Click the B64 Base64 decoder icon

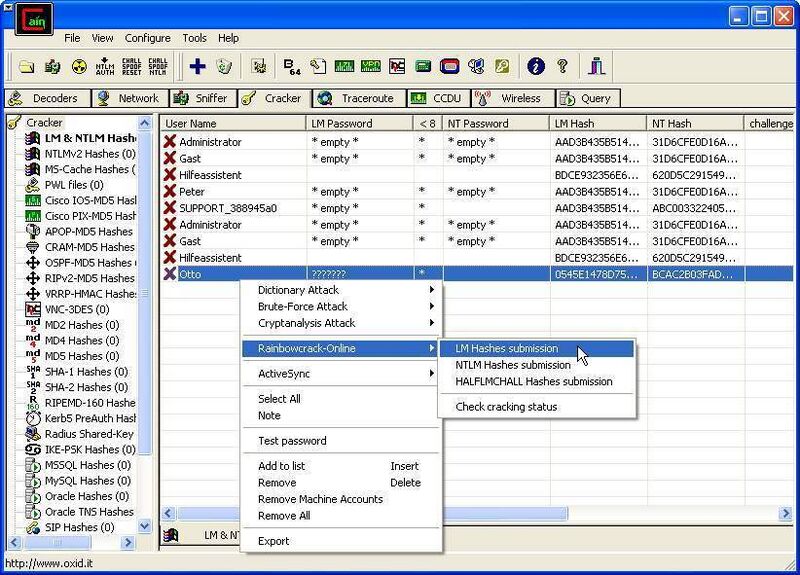pyautogui.click(x=291, y=66)
